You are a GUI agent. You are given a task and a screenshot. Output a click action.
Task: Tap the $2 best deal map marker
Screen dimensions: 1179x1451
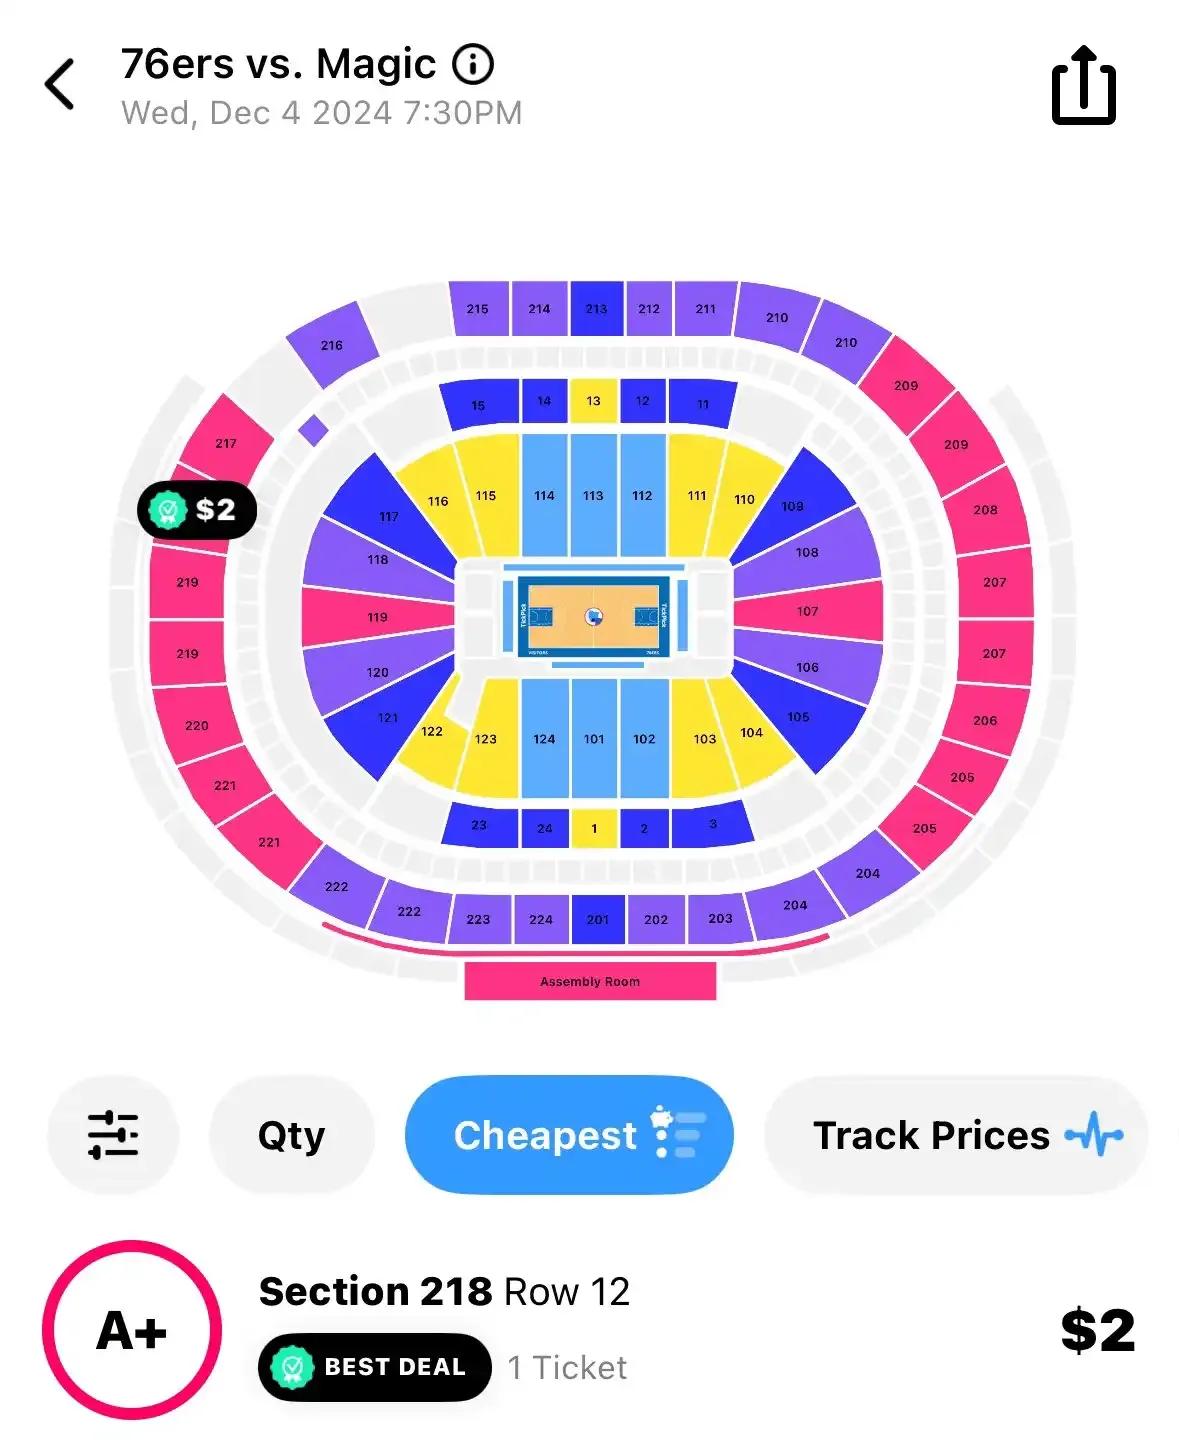(197, 510)
